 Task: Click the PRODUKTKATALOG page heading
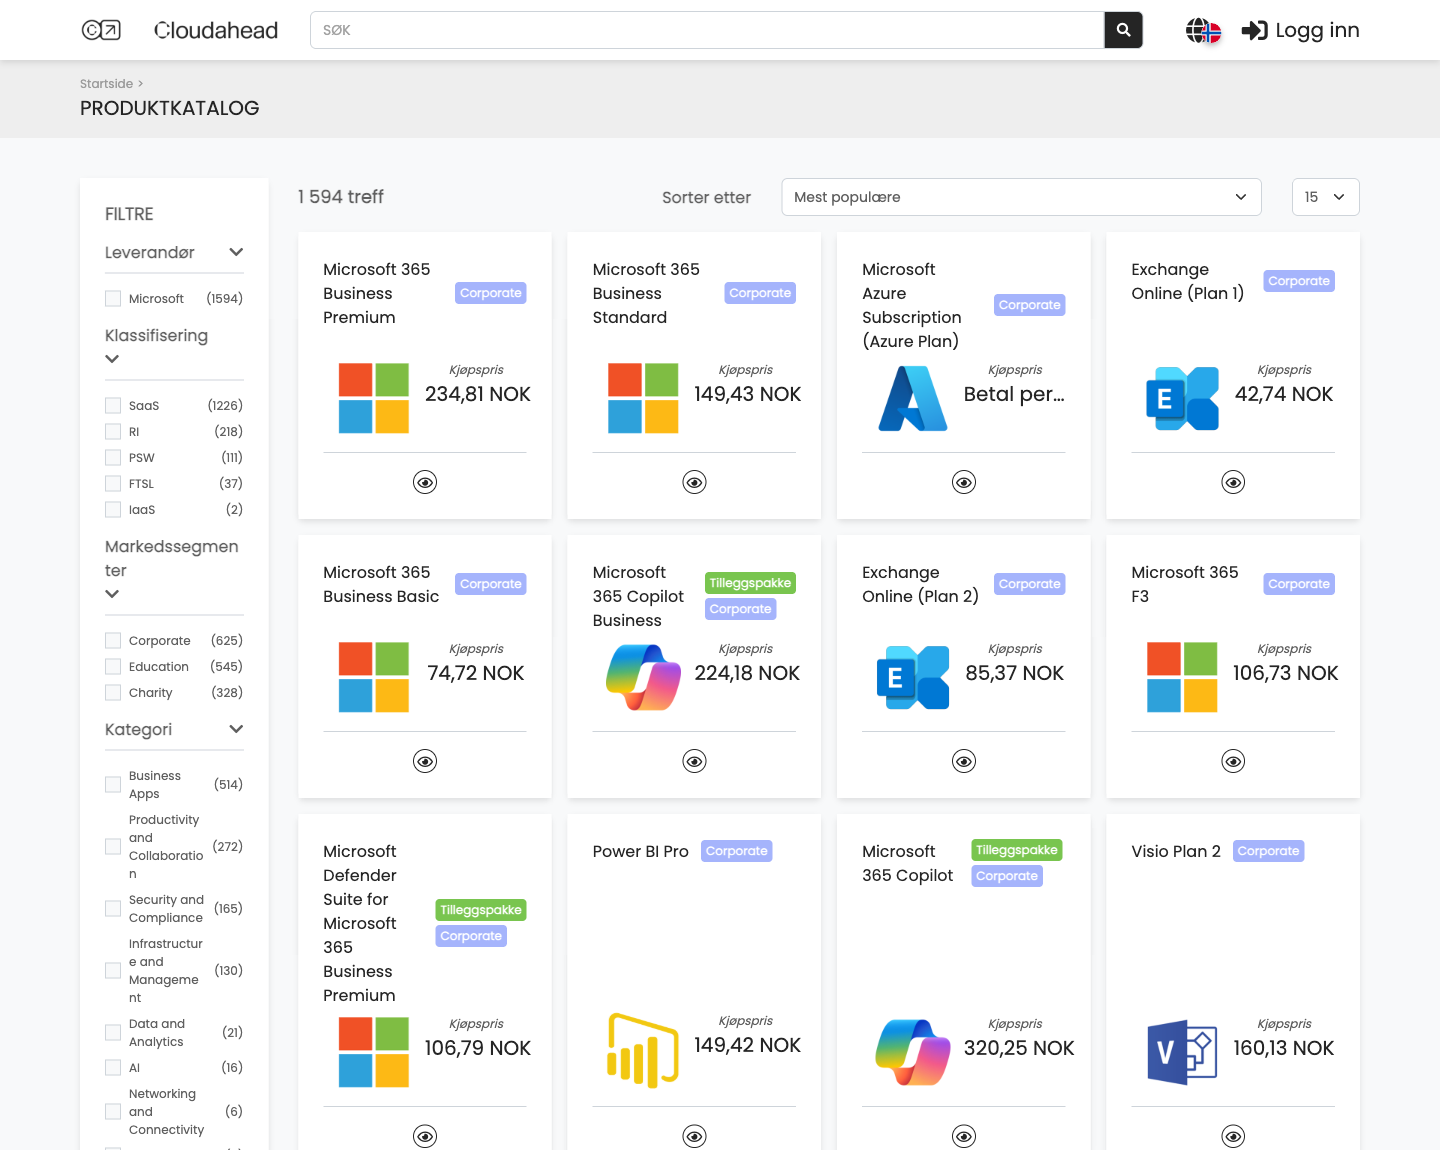click(170, 108)
